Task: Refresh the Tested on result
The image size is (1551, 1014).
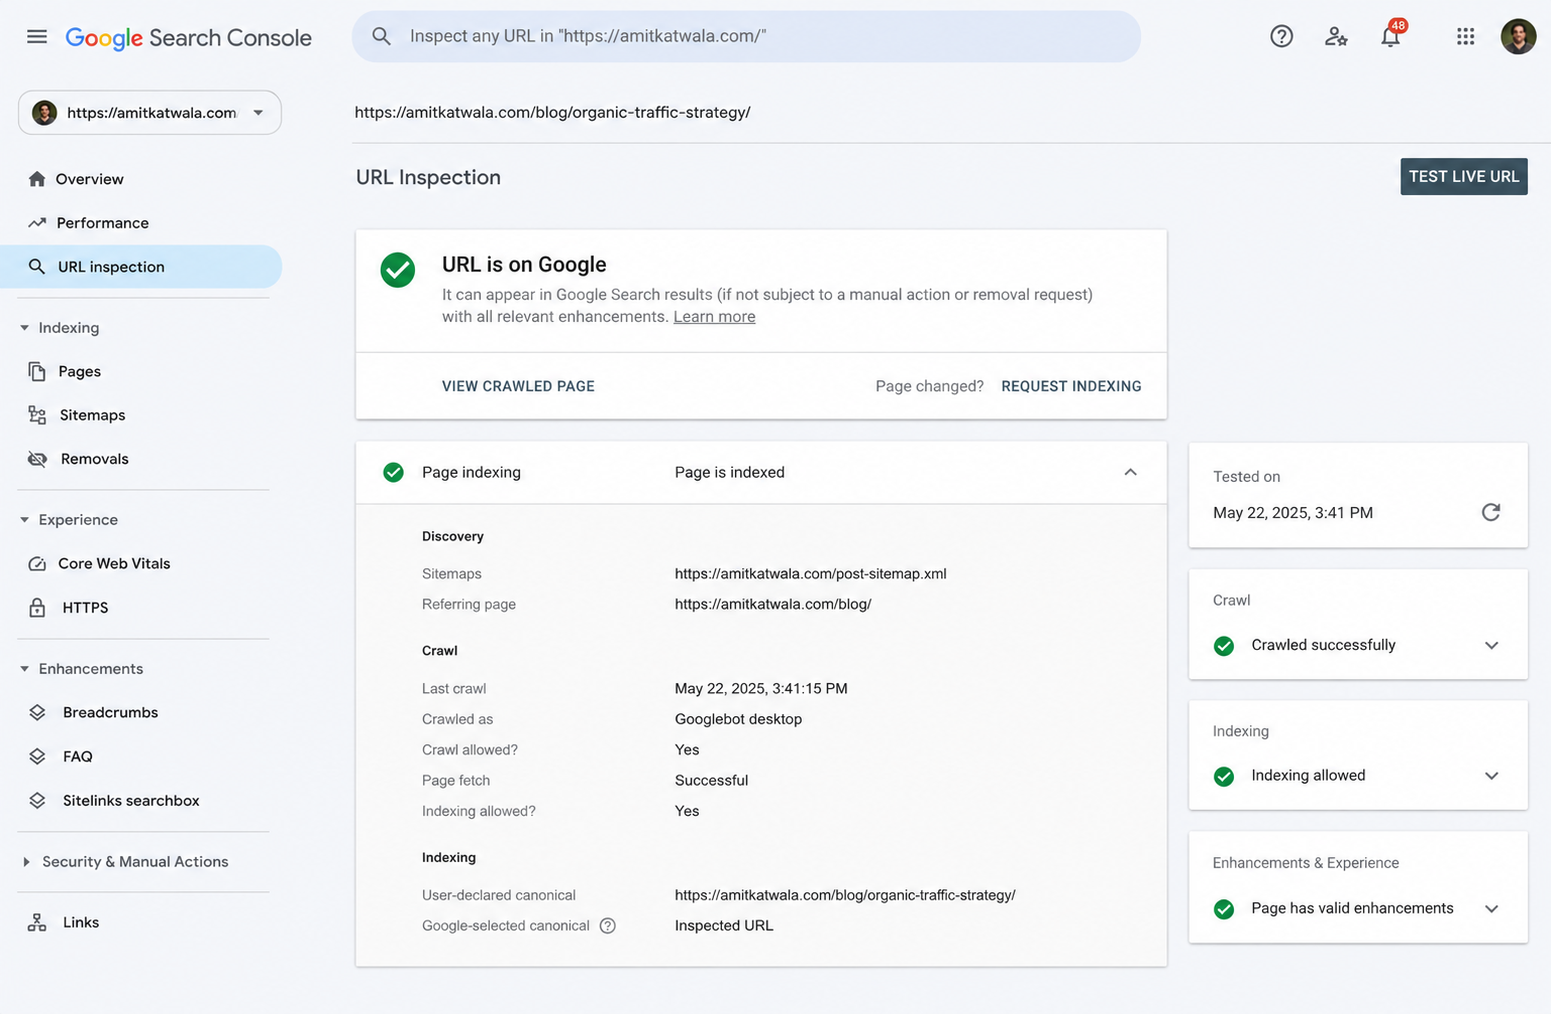Action: tap(1491, 512)
